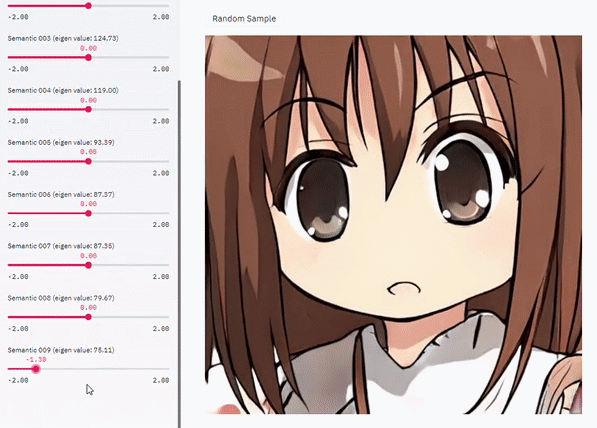Click the Semantic 006 eigen value label
The width and height of the screenshot is (597, 428).
61,194
